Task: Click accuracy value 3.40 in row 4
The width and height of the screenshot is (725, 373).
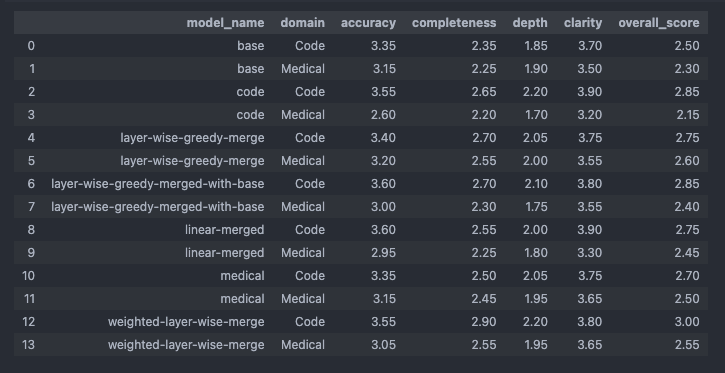Action: tap(383, 138)
